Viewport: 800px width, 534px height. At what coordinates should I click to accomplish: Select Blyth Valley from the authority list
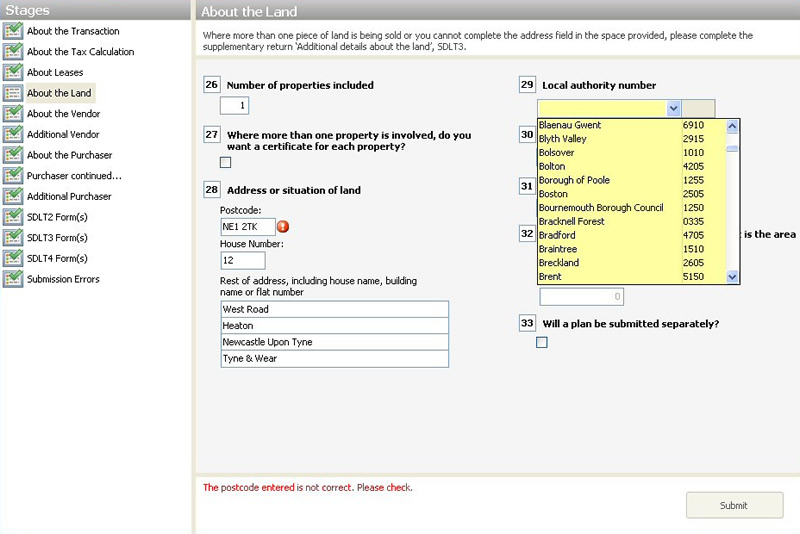tap(632, 139)
